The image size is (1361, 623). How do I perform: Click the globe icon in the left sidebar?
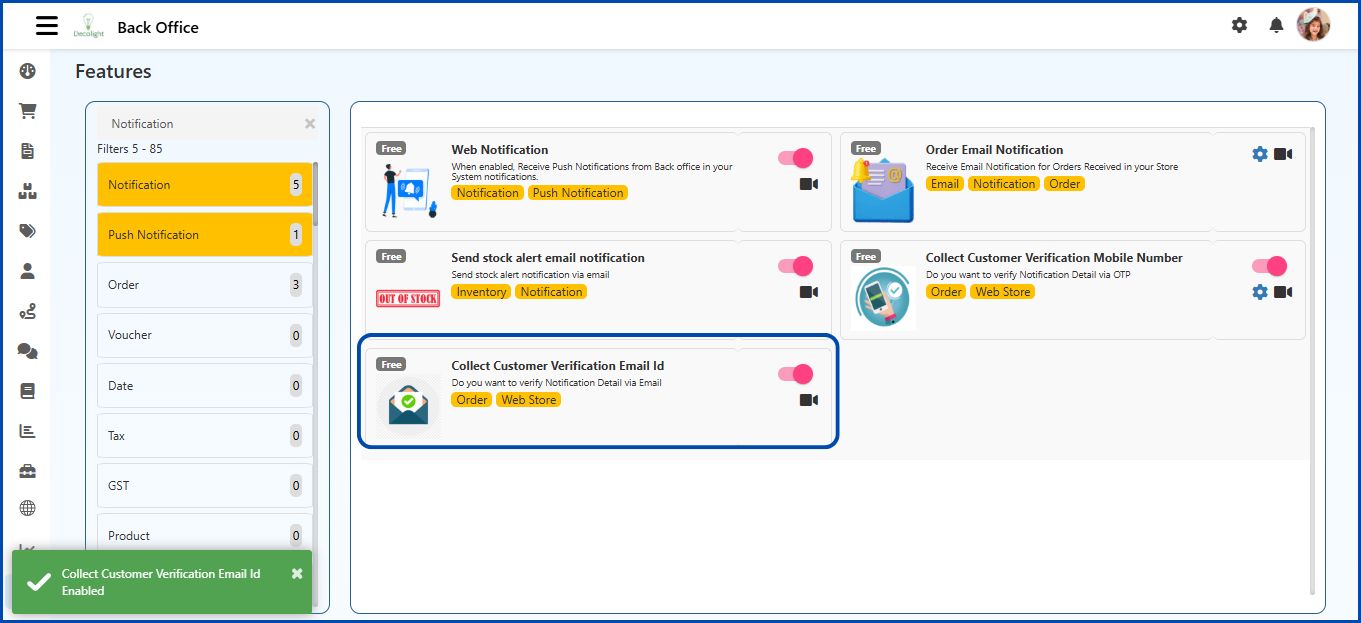(x=27, y=508)
